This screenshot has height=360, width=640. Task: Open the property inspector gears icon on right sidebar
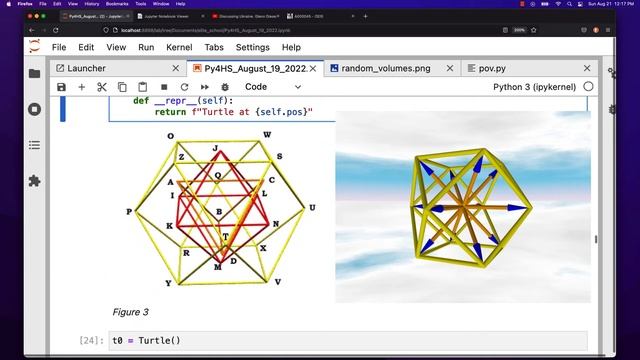click(x=611, y=73)
